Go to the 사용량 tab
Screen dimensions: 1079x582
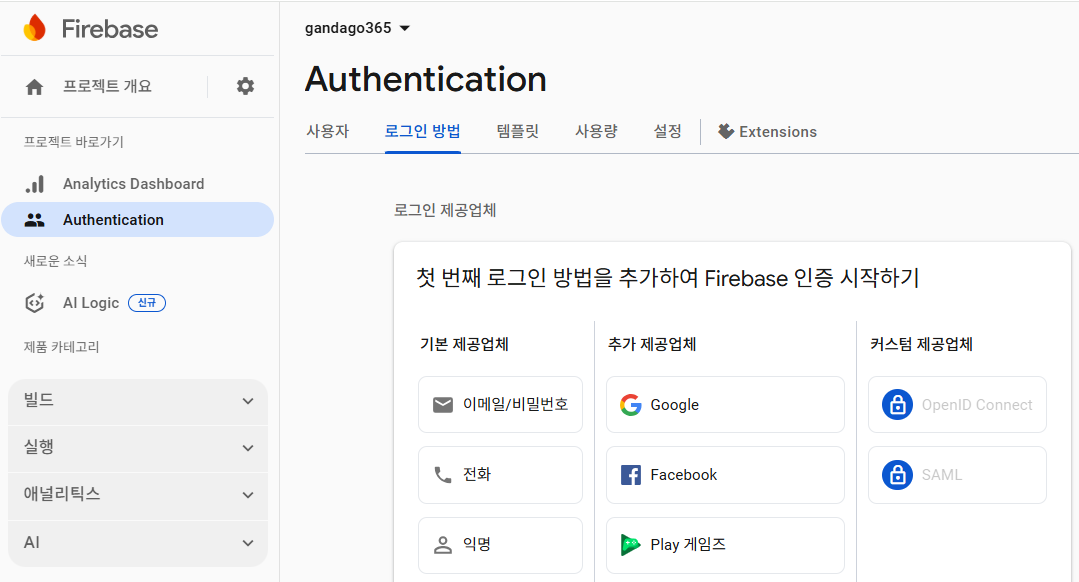coord(596,131)
